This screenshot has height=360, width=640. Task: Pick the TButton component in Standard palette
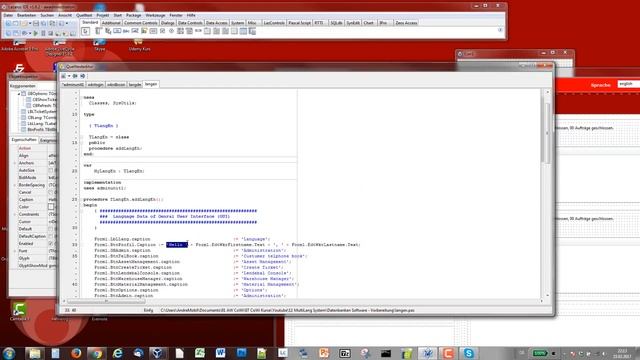(117, 31)
